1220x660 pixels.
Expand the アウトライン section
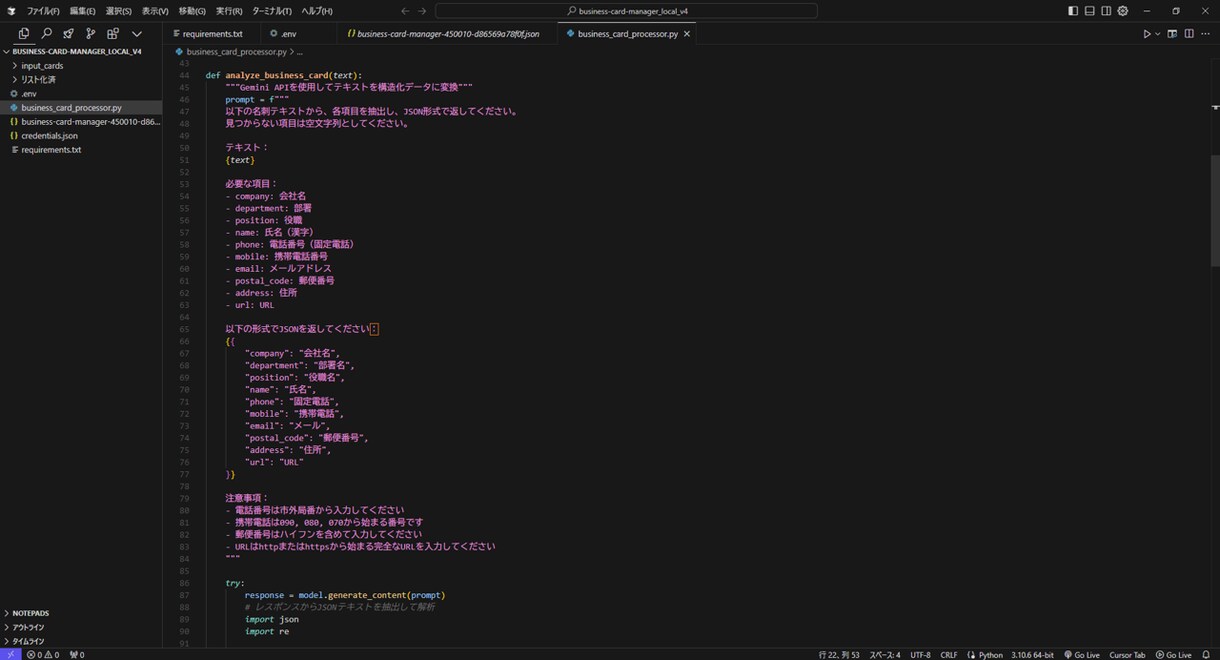pos(81,627)
